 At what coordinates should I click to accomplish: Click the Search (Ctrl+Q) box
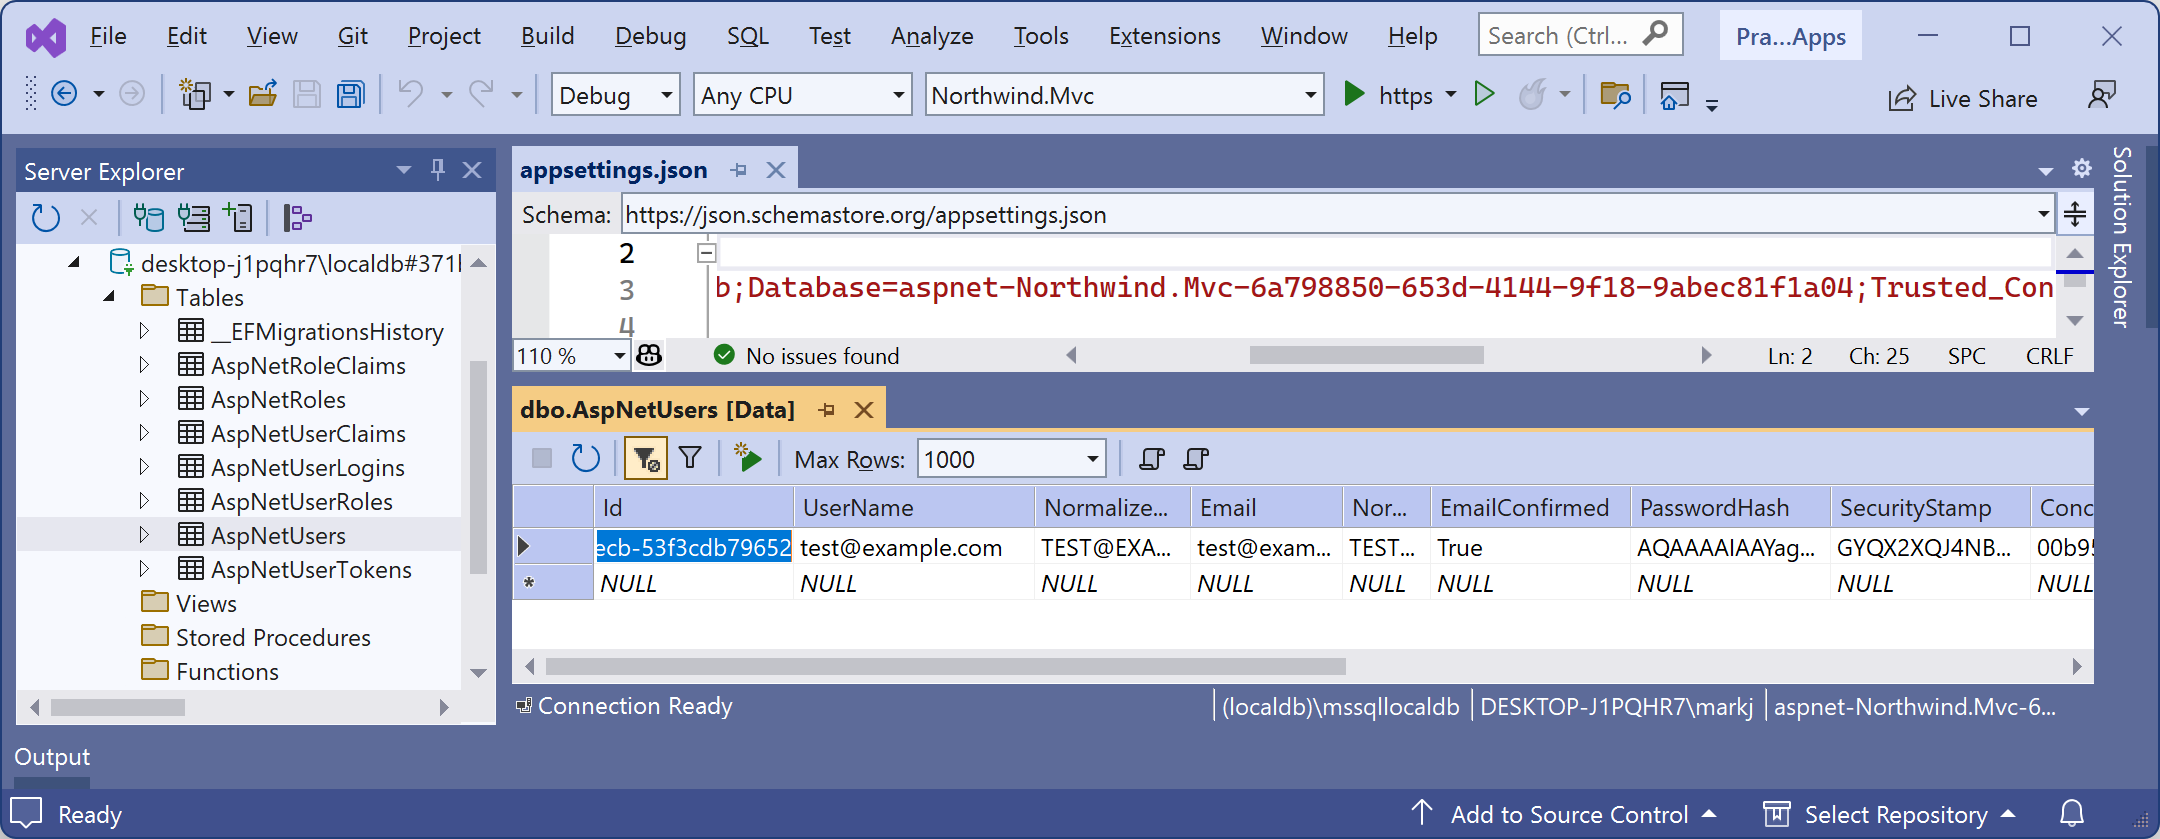pos(1580,36)
